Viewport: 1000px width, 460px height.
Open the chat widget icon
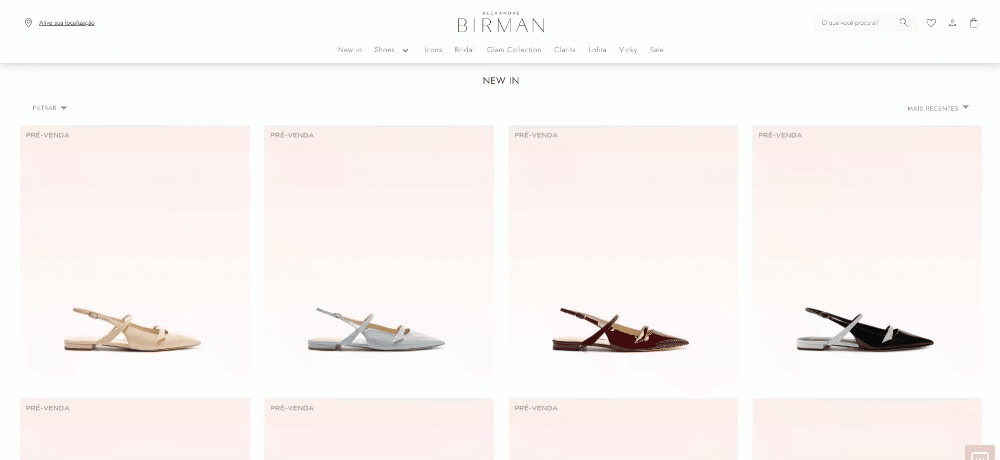[x=980, y=452]
